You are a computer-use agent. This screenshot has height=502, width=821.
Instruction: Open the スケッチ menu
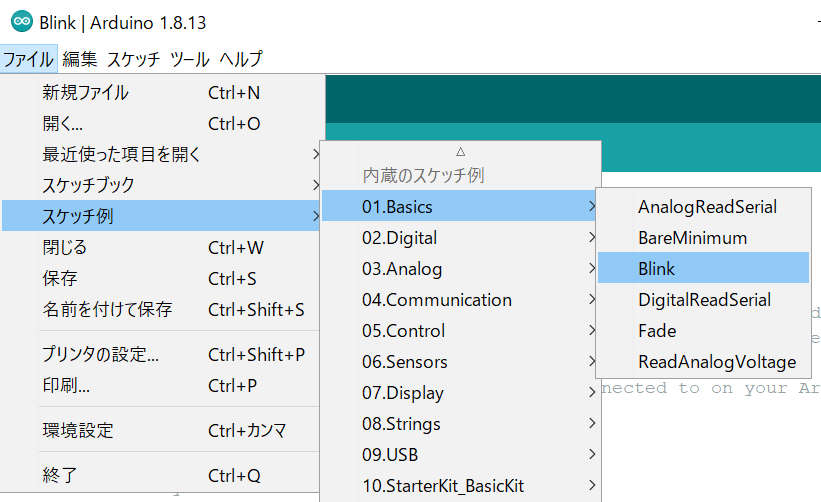(134, 59)
